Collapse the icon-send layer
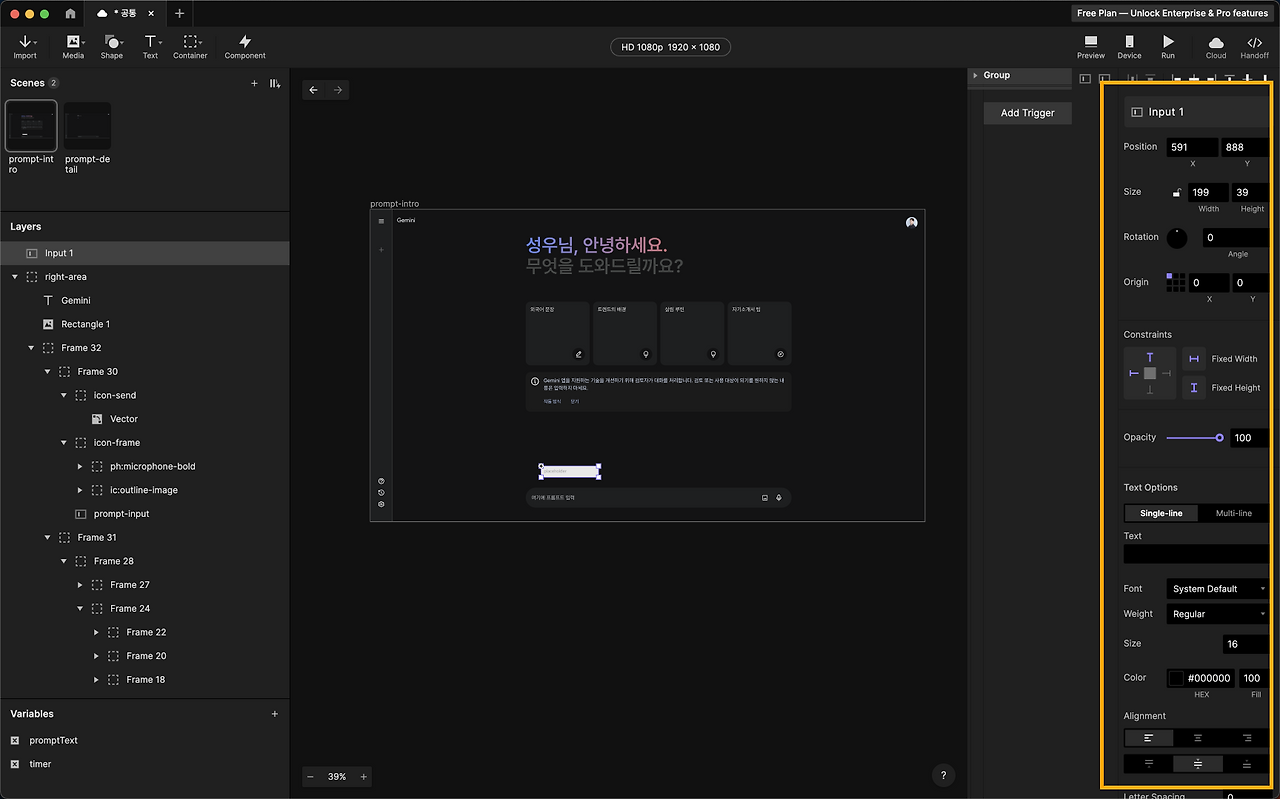 pyautogui.click(x=64, y=395)
